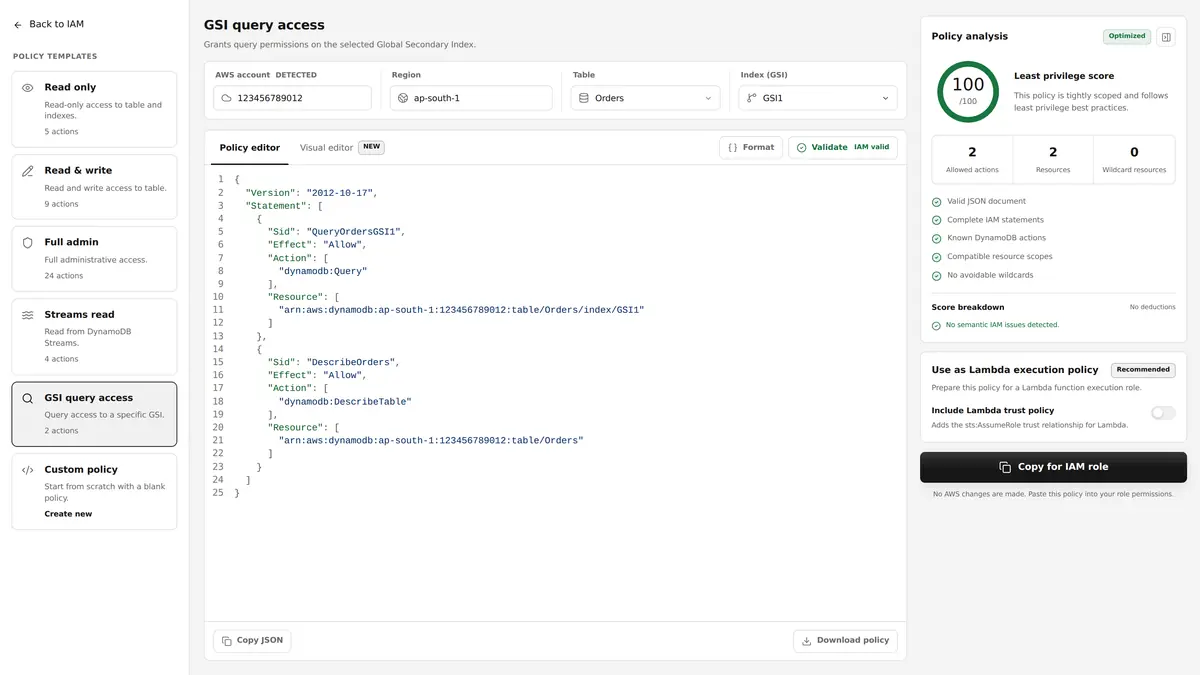Click Create new under Custom policy
The image size is (1200, 675).
coord(68,514)
